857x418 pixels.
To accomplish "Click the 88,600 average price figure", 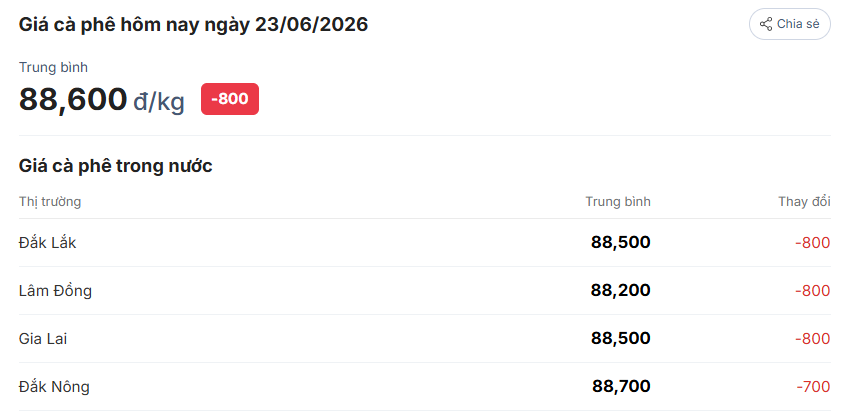I will coord(73,99).
